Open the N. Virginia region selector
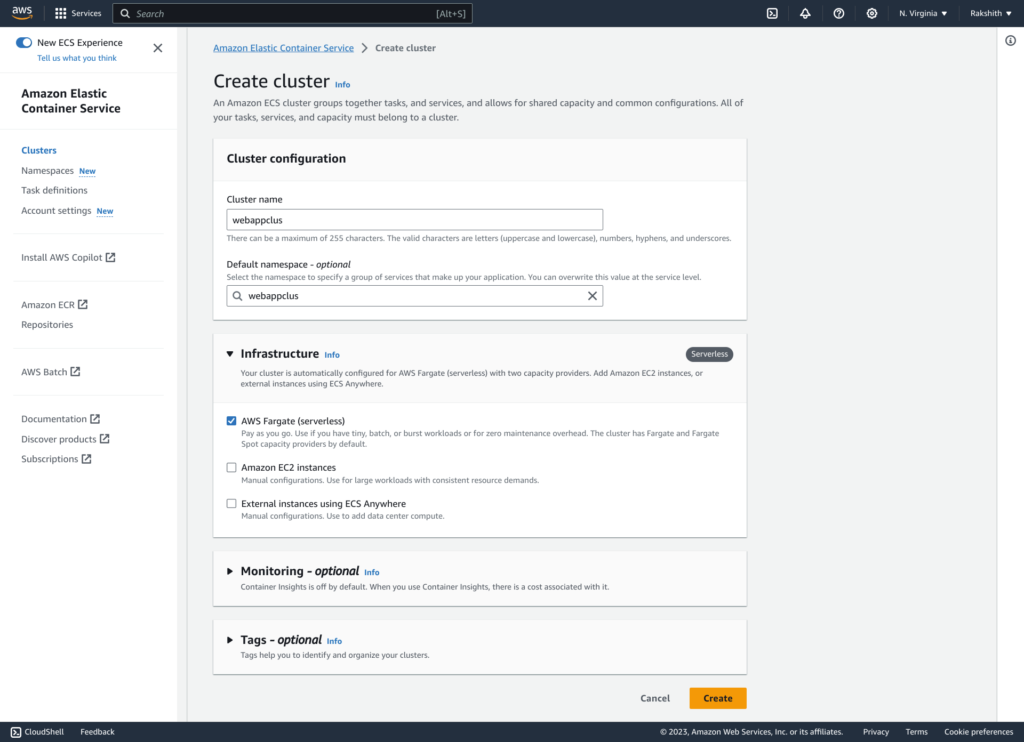Viewport: 1024px width, 742px height. 923,13
